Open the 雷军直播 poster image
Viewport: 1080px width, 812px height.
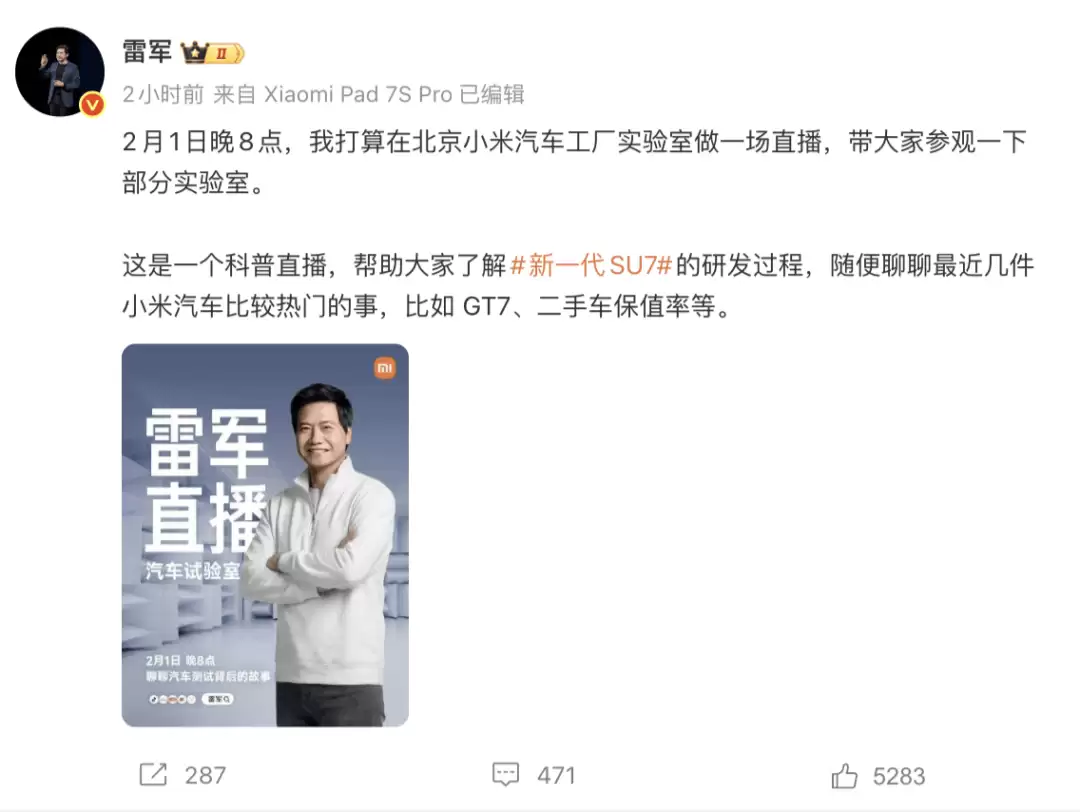coord(265,535)
